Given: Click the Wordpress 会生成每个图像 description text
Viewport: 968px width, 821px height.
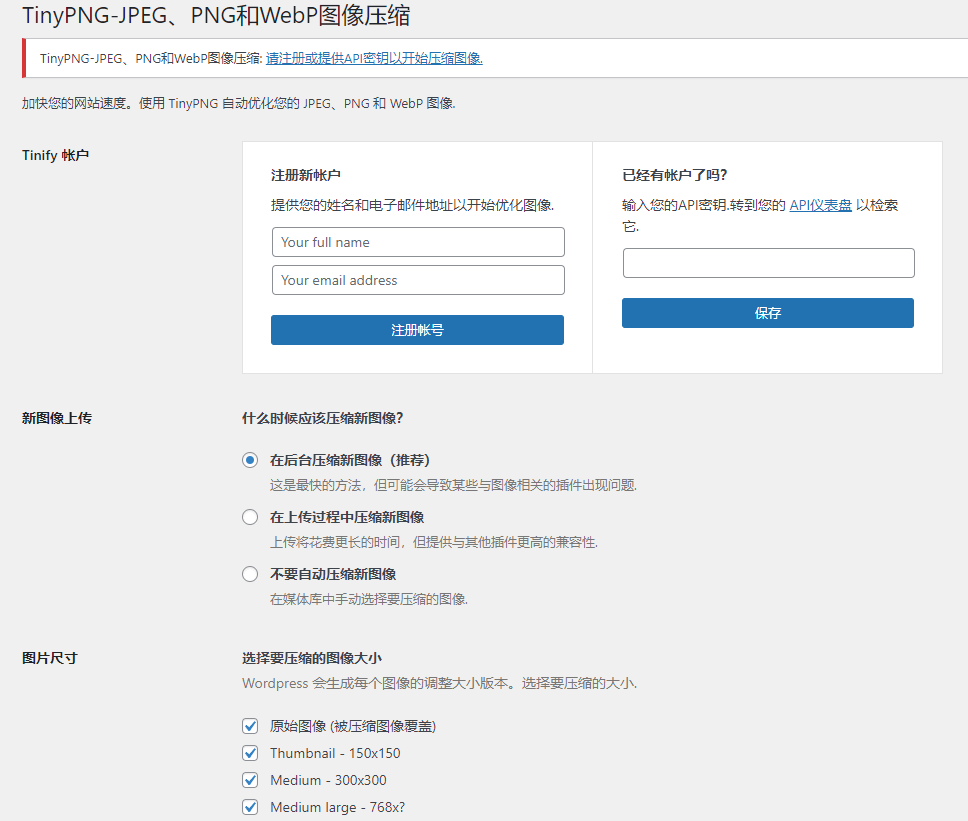Looking at the screenshot, I should coord(440,683).
